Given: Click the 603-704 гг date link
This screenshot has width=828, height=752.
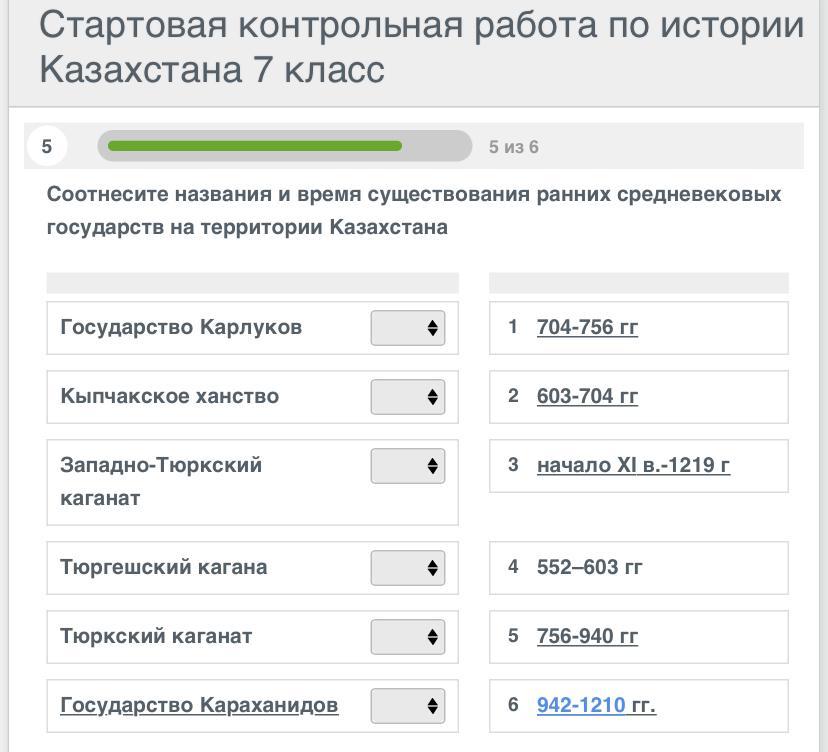Looking at the screenshot, I should point(587,396).
